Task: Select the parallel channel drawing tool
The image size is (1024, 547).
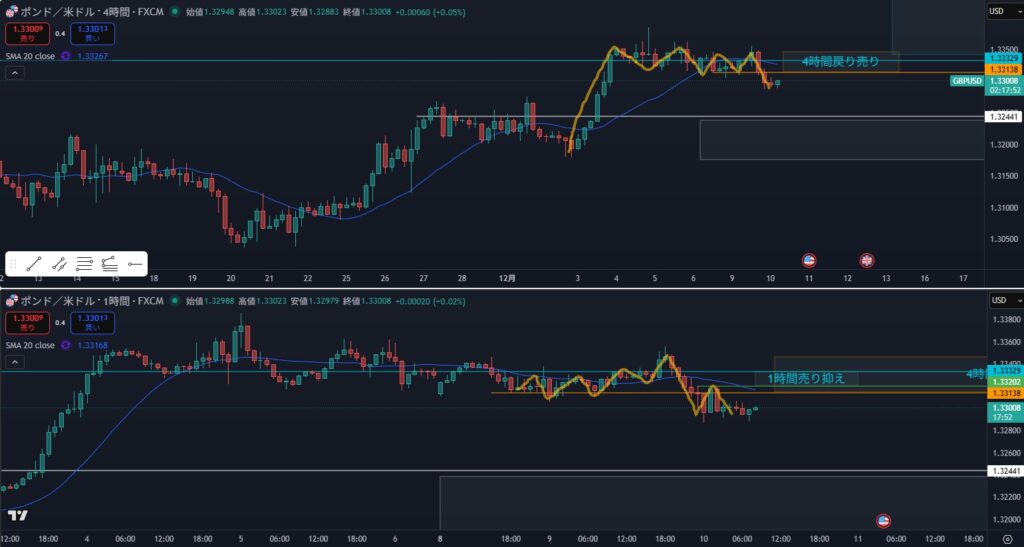Action: coord(59,264)
